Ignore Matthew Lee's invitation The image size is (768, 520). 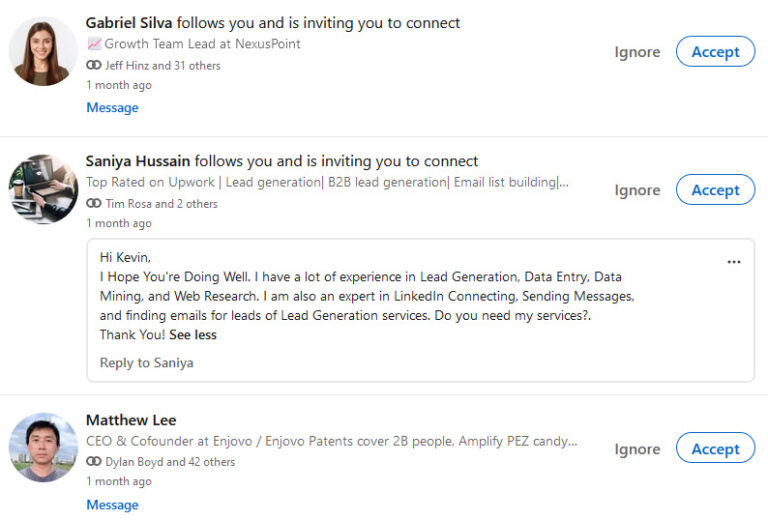coord(637,449)
